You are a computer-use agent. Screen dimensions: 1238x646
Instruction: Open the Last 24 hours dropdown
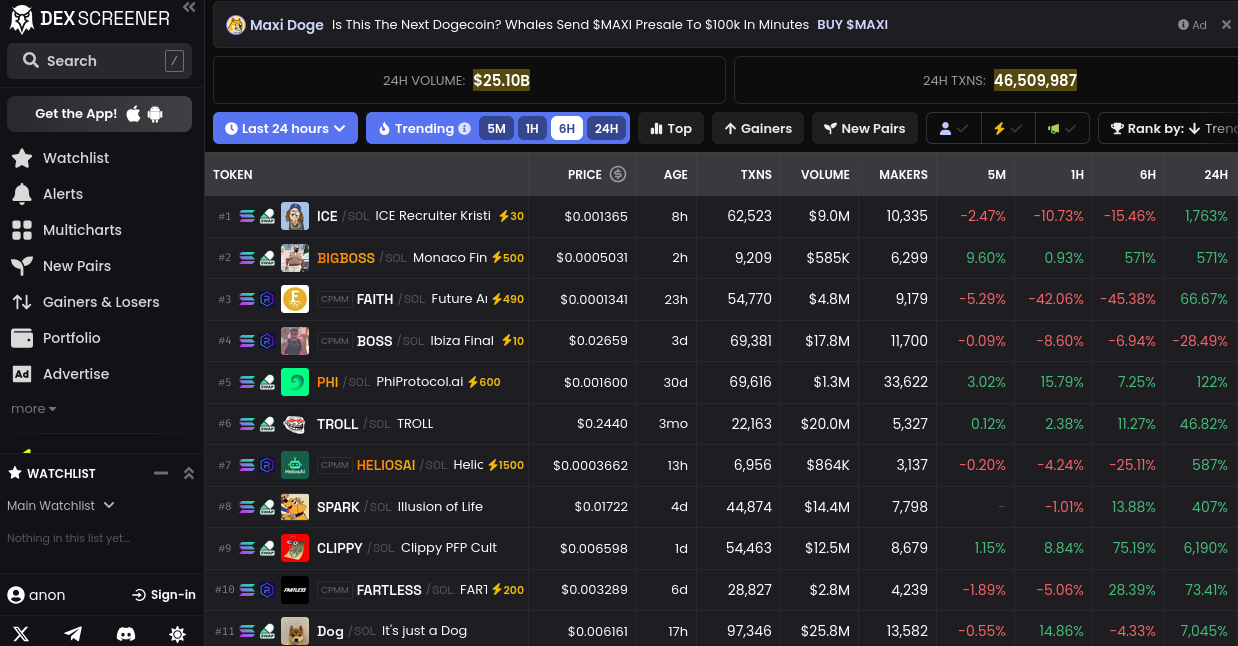[285, 128]
